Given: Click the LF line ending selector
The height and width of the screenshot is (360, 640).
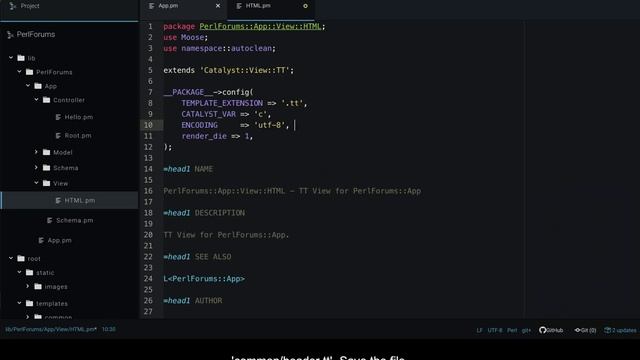Looking at the screenshot, I should click(x=479, y=330).
